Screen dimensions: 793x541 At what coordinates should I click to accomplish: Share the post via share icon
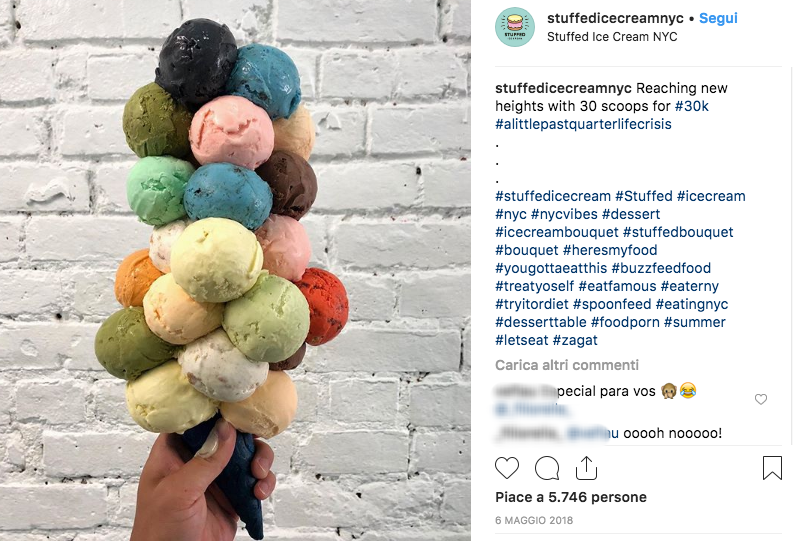pos(586,468)
